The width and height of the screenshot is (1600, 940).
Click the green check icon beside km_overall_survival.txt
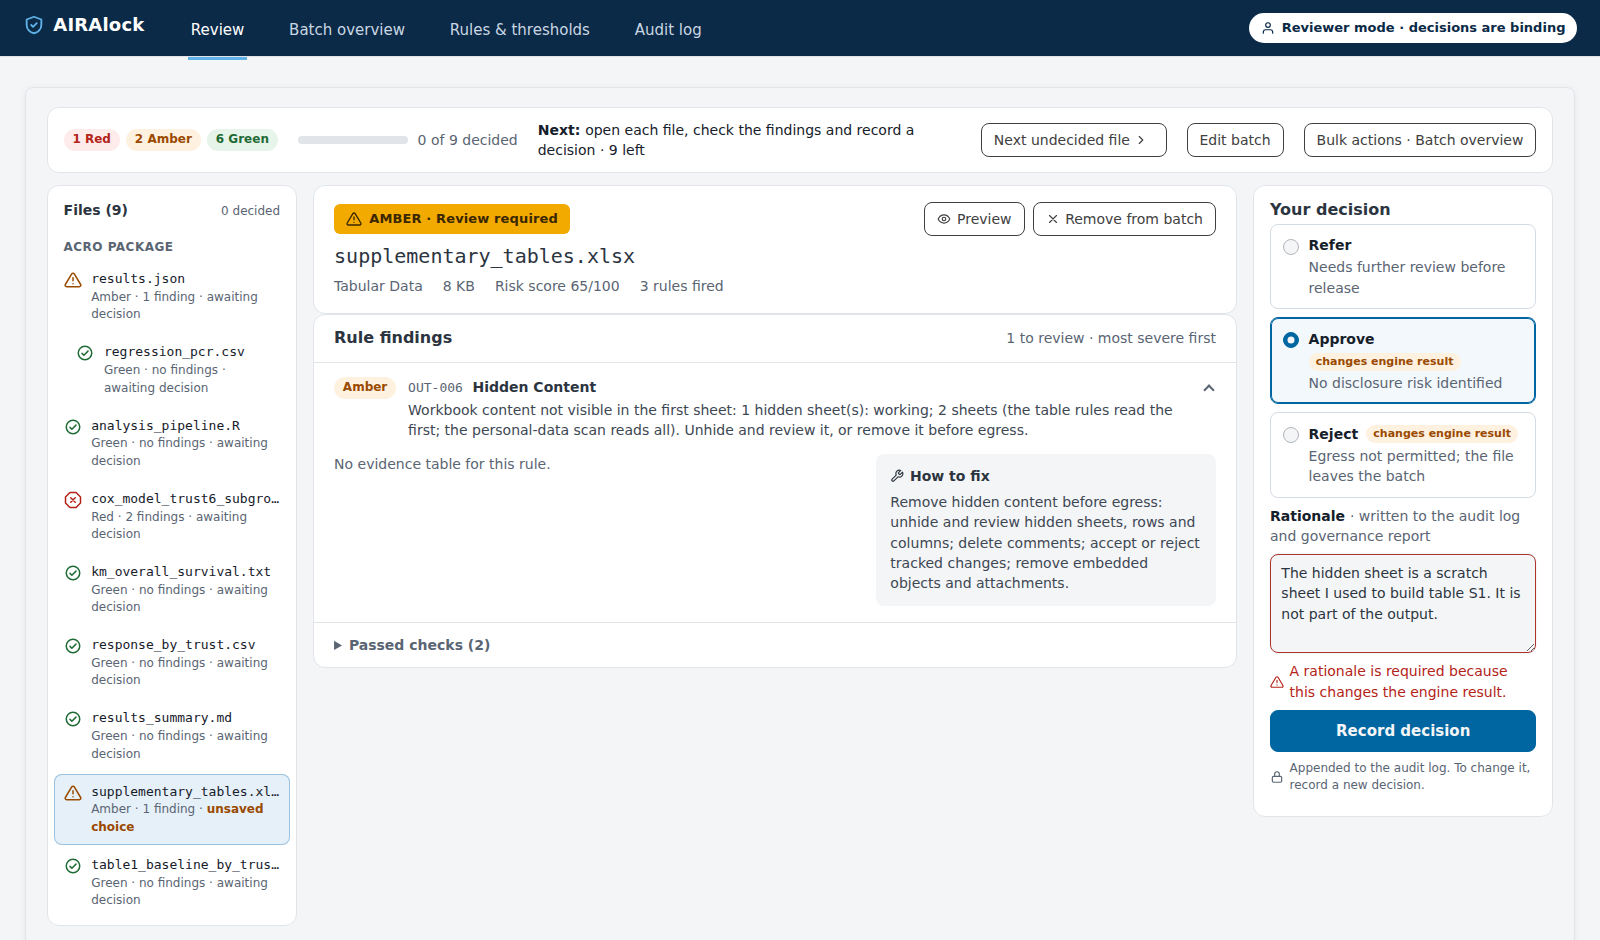(x=73, y=573)
